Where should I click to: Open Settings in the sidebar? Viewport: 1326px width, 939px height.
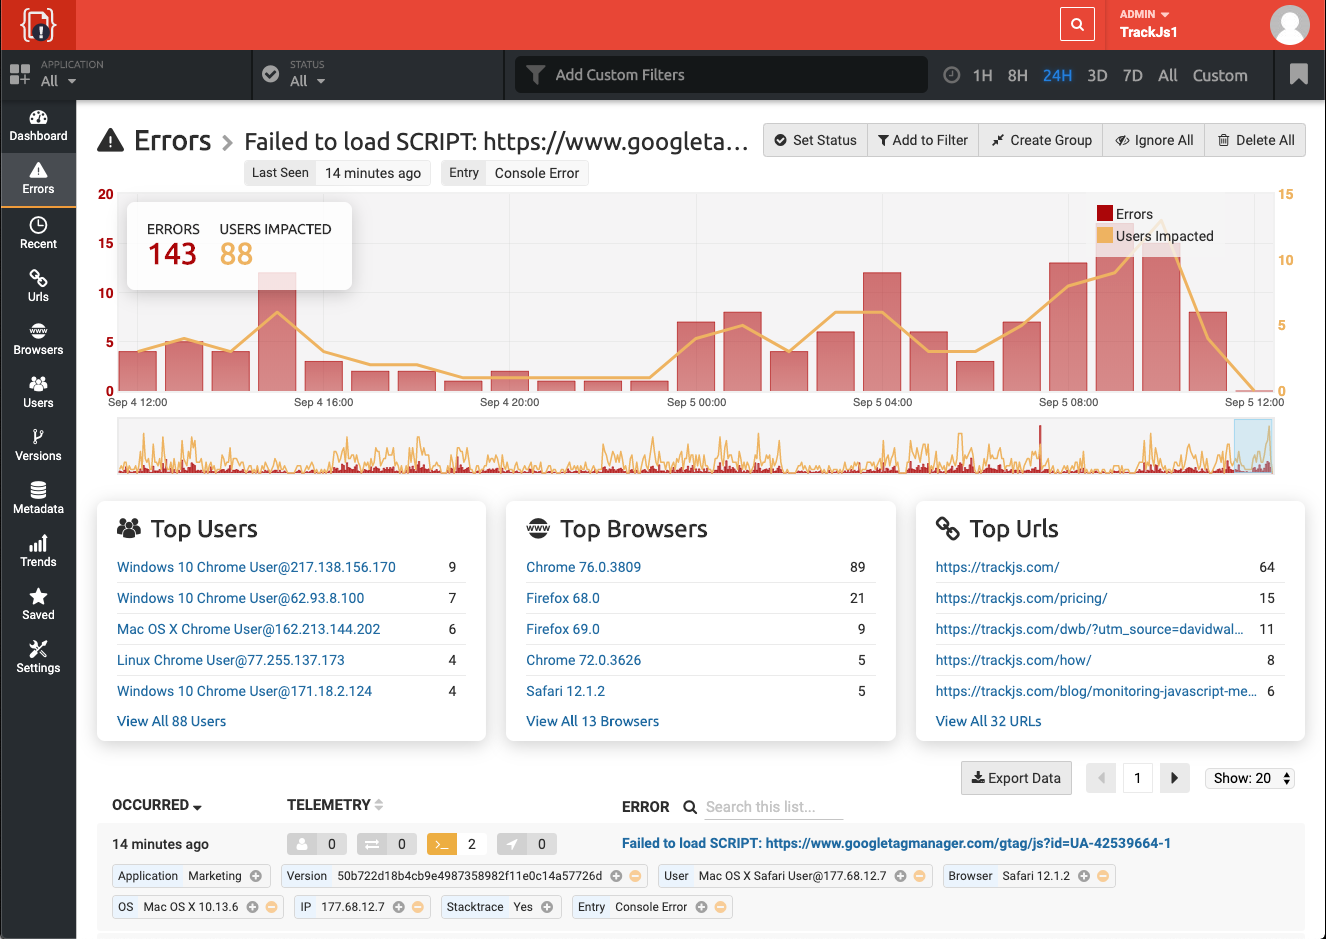(38, 657)
